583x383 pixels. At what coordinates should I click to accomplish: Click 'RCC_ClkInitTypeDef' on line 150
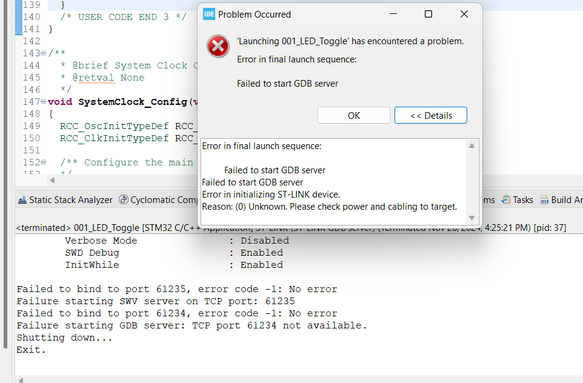click(x=115, y=138)
